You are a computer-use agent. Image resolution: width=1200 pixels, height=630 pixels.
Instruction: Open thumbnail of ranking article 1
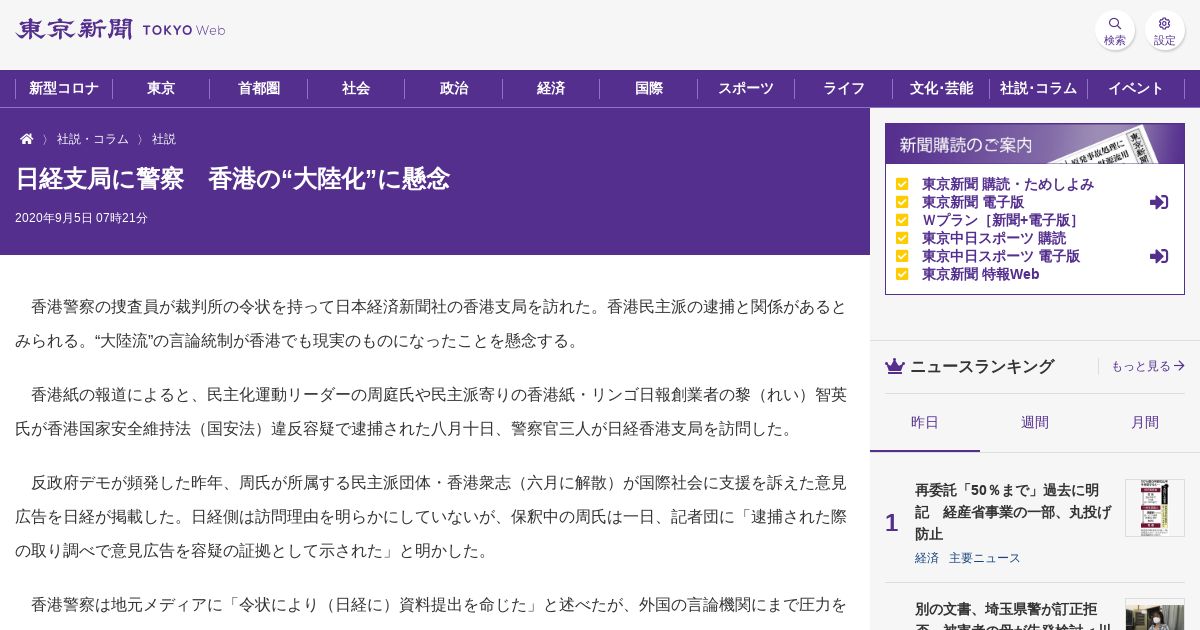tap(1155, 508)
